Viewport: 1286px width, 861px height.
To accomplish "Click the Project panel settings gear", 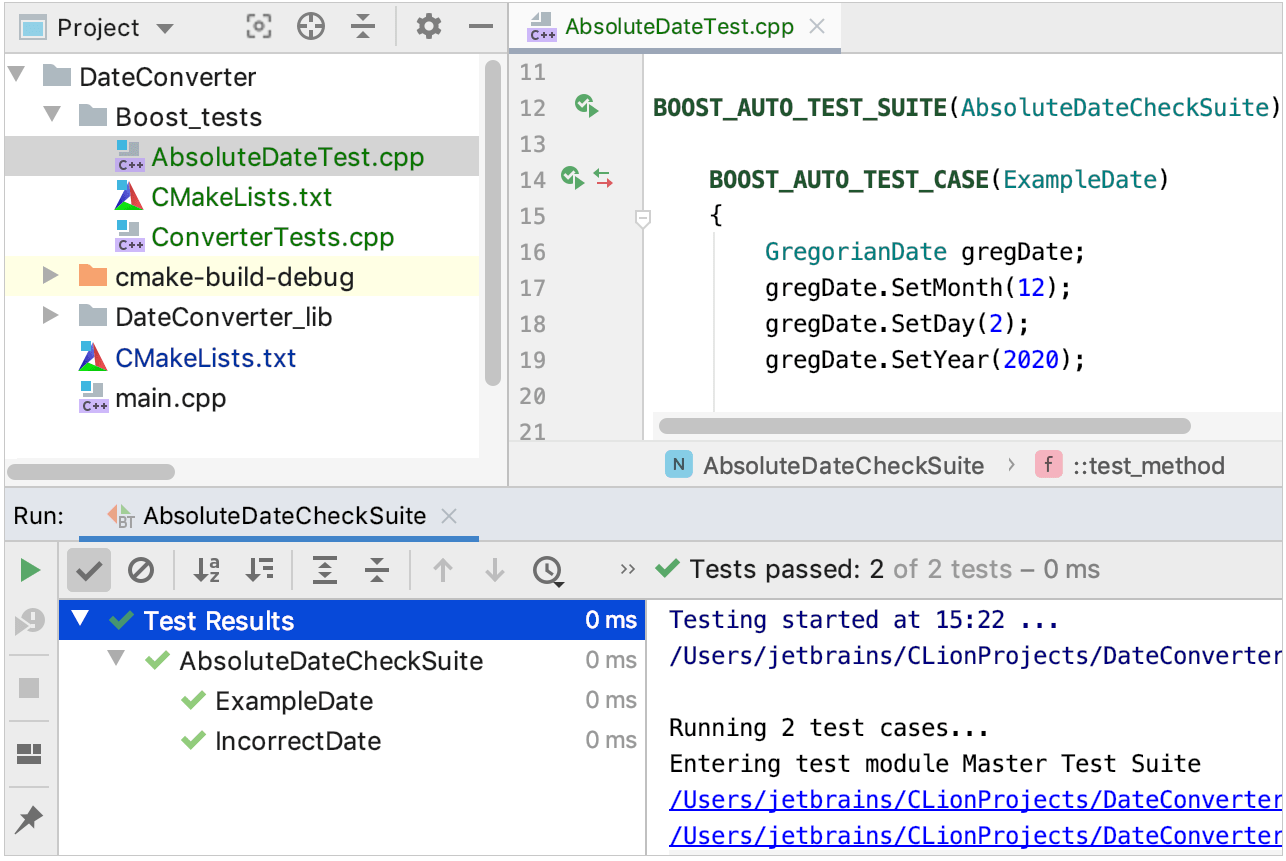I will click(x=429, y=27).
